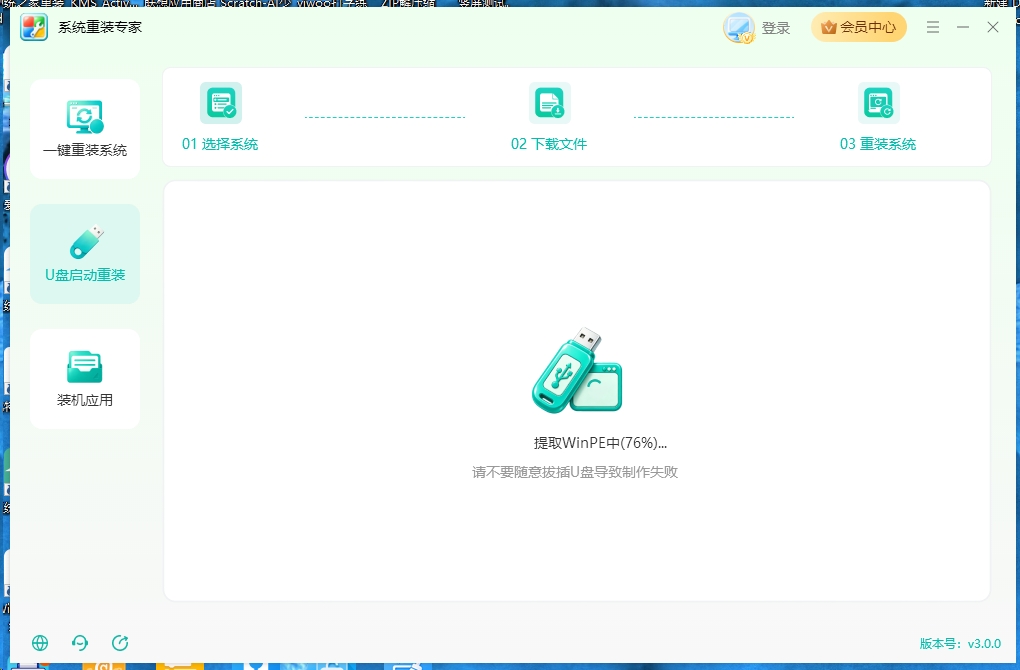
Task: Close the 系统重装专家 window
Action: 993,27
